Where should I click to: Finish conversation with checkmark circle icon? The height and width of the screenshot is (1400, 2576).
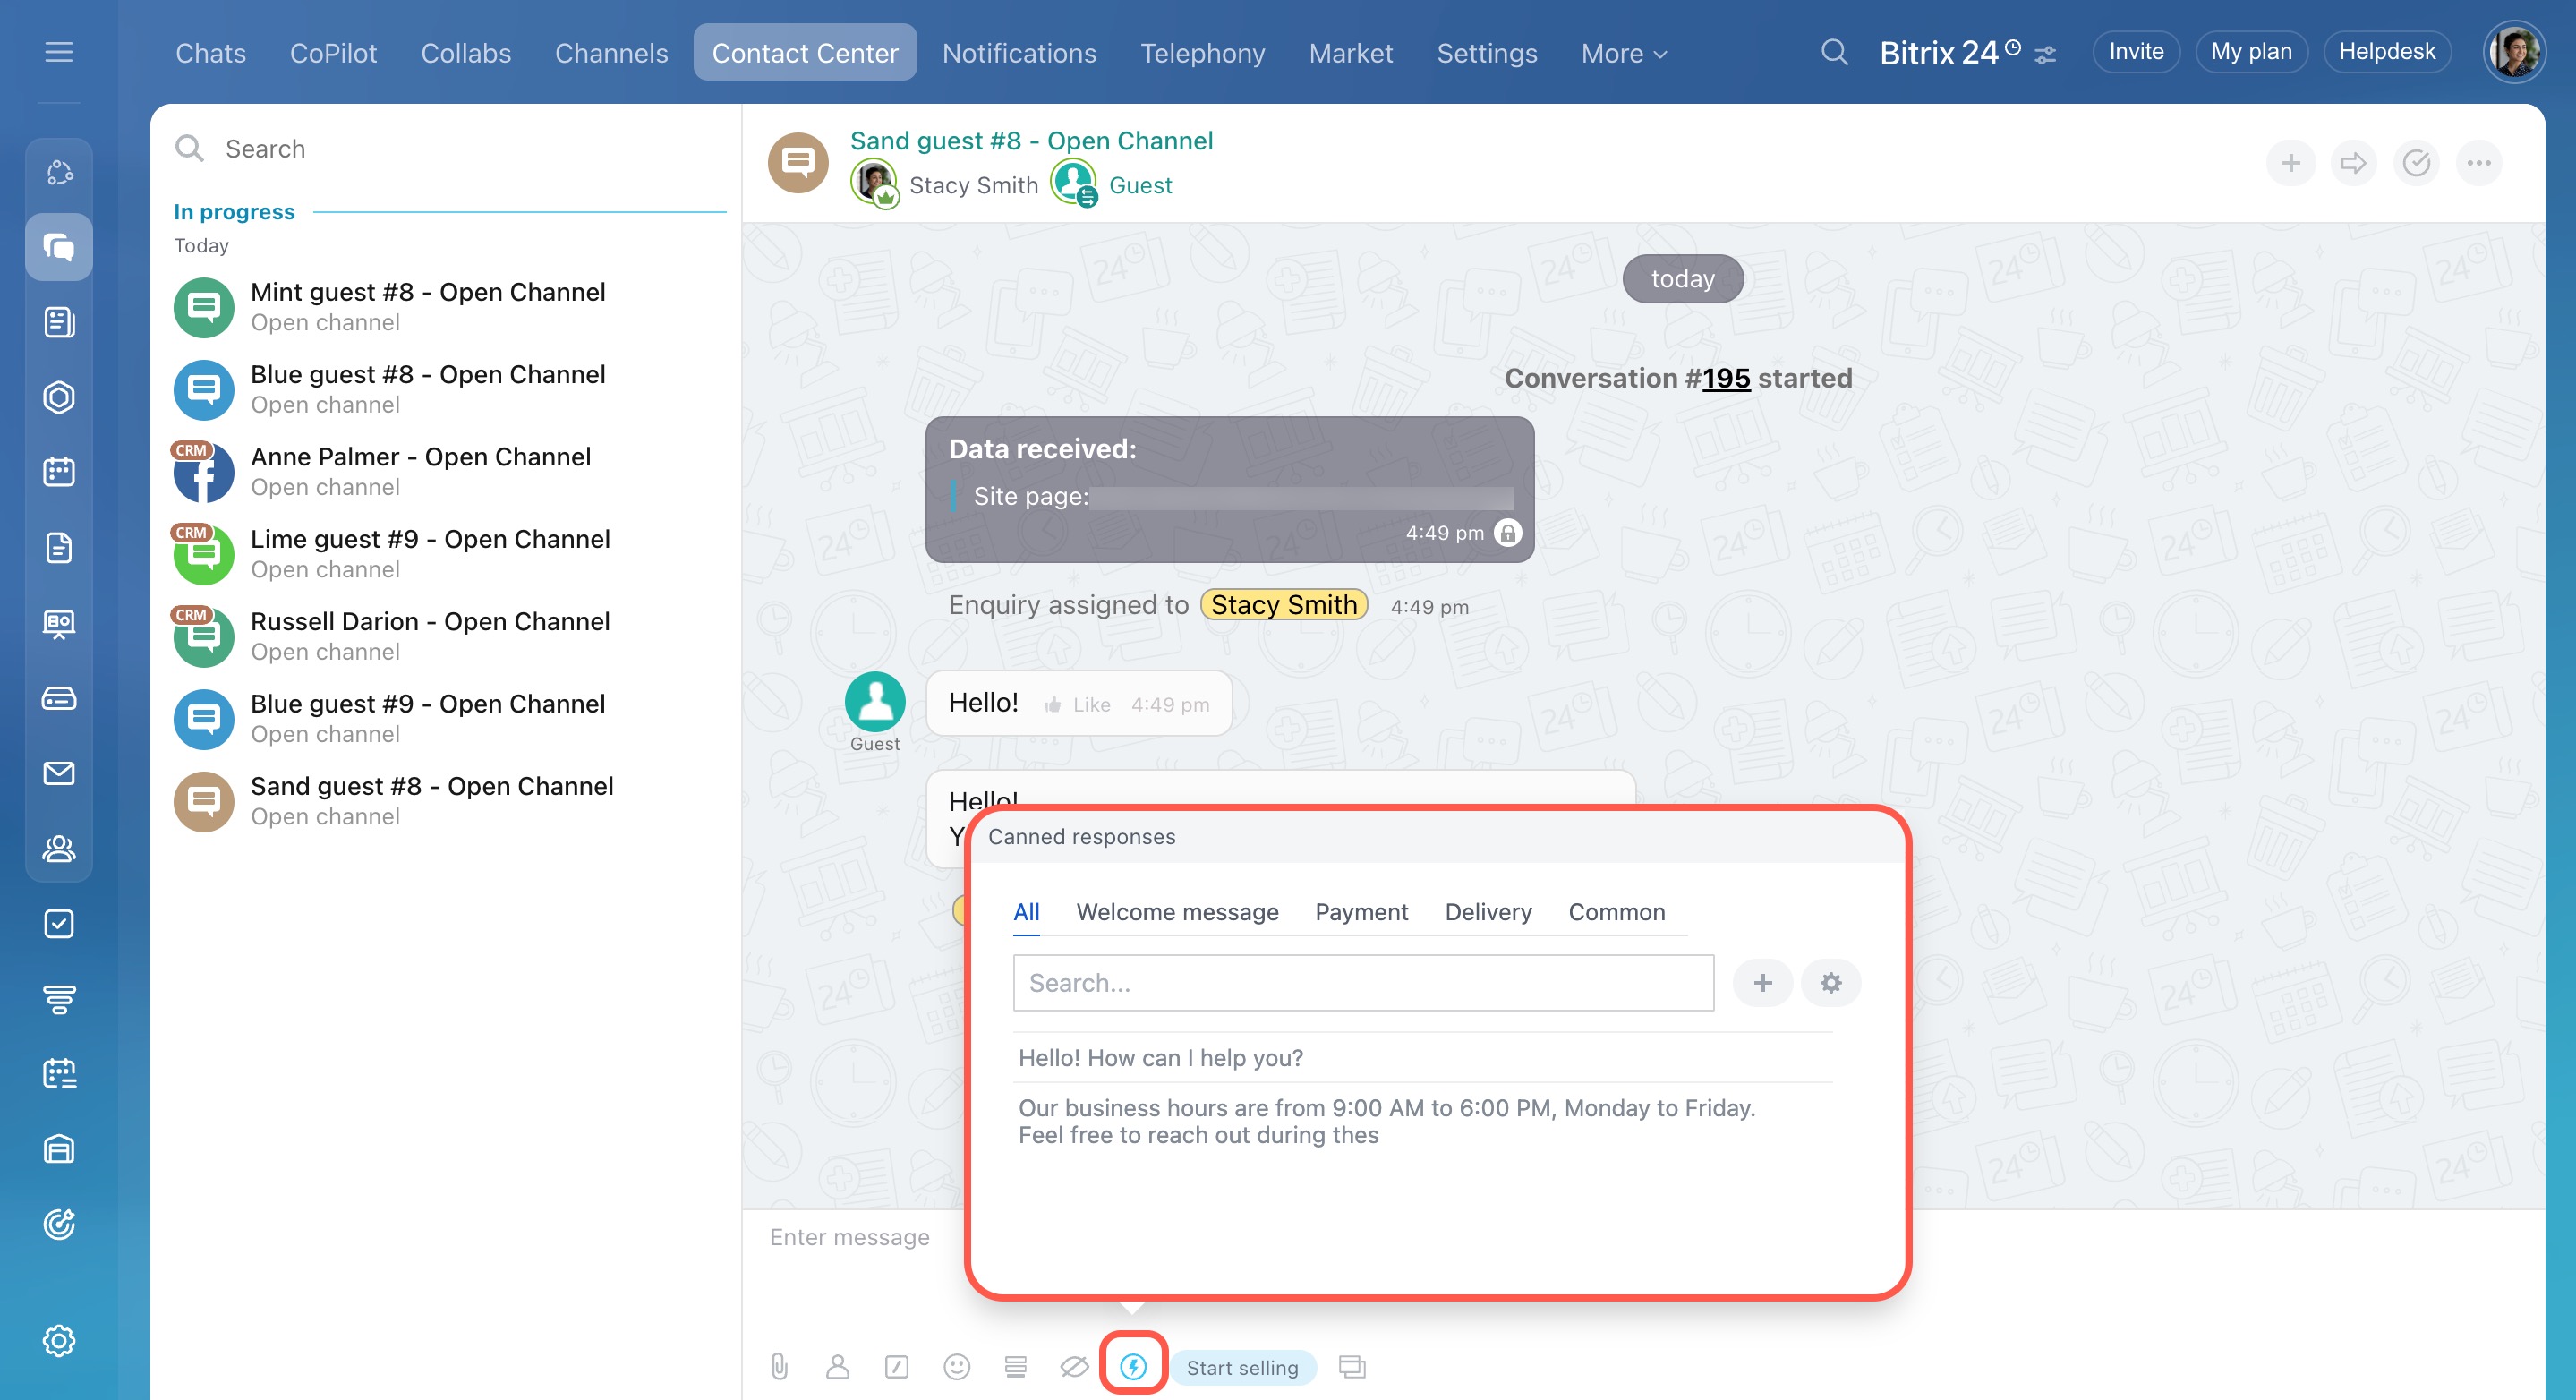2416,163
